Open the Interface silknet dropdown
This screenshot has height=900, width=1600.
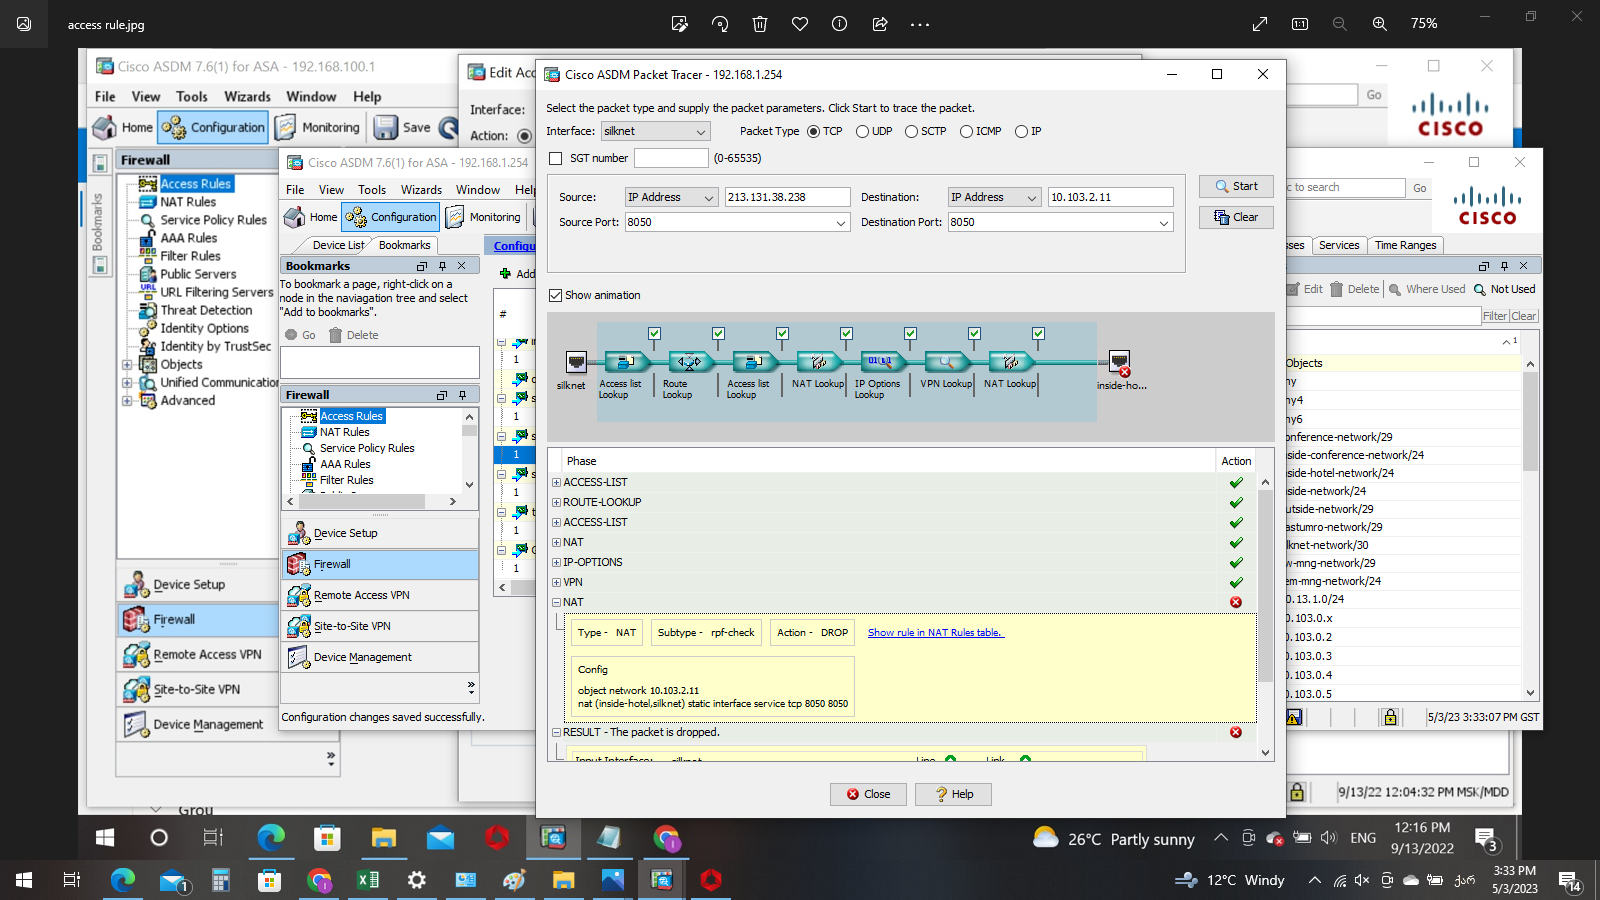701,132
